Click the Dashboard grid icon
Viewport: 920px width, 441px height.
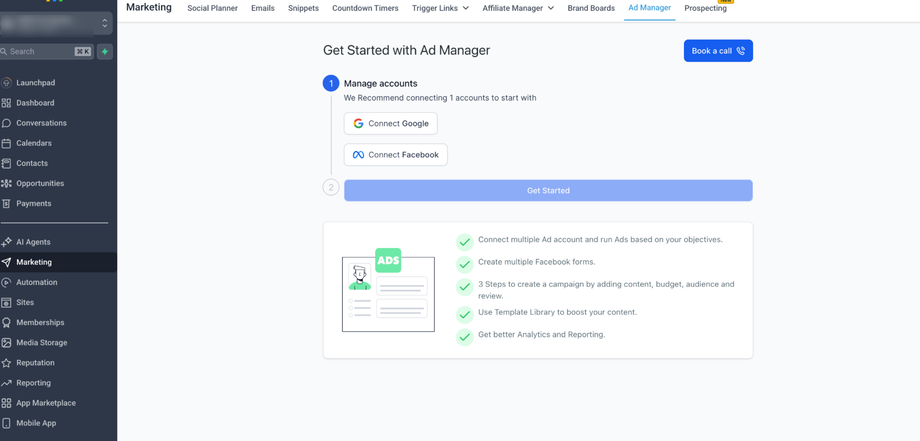[x=6, y=103]
